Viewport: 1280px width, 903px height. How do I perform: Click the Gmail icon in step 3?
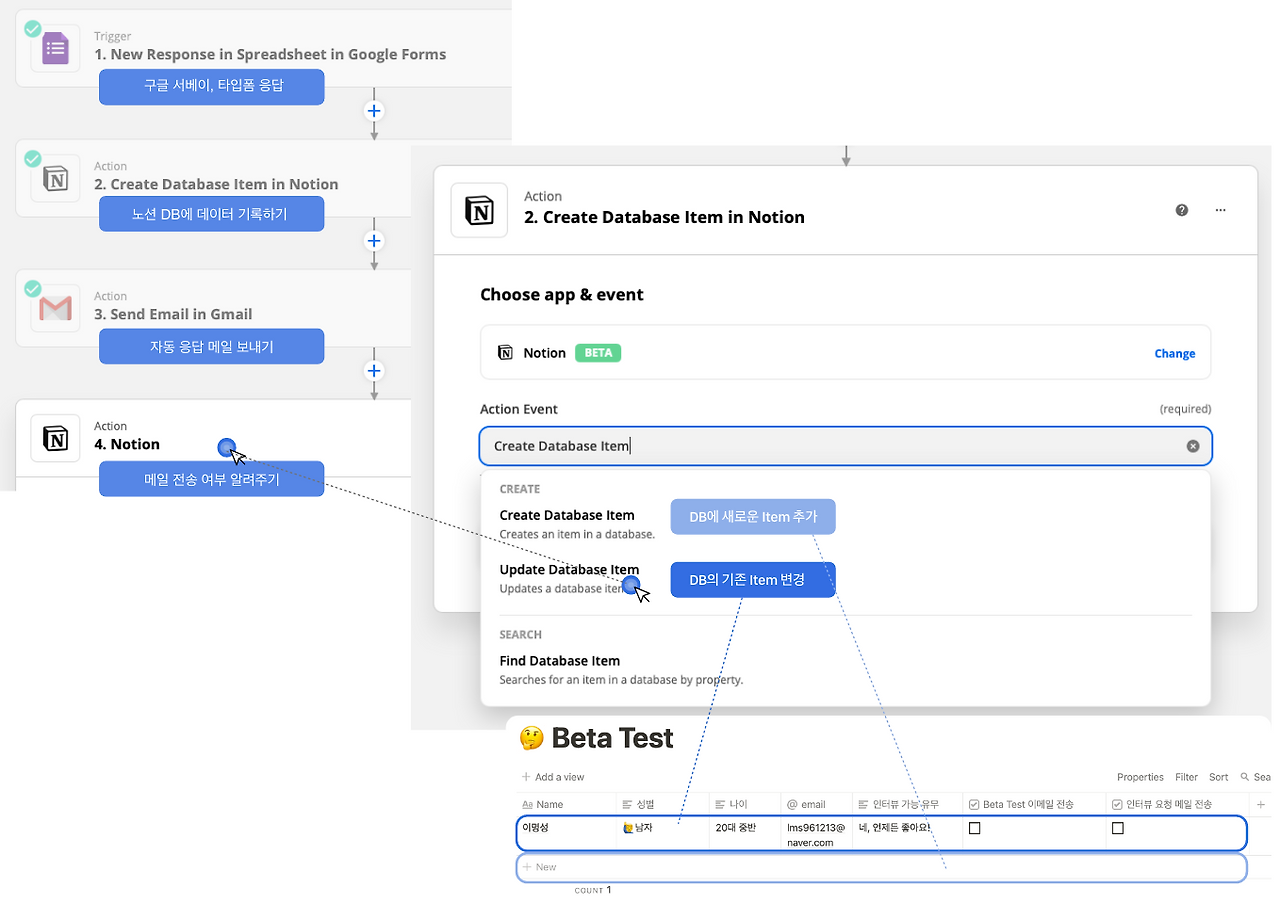(x=55, y=309)
